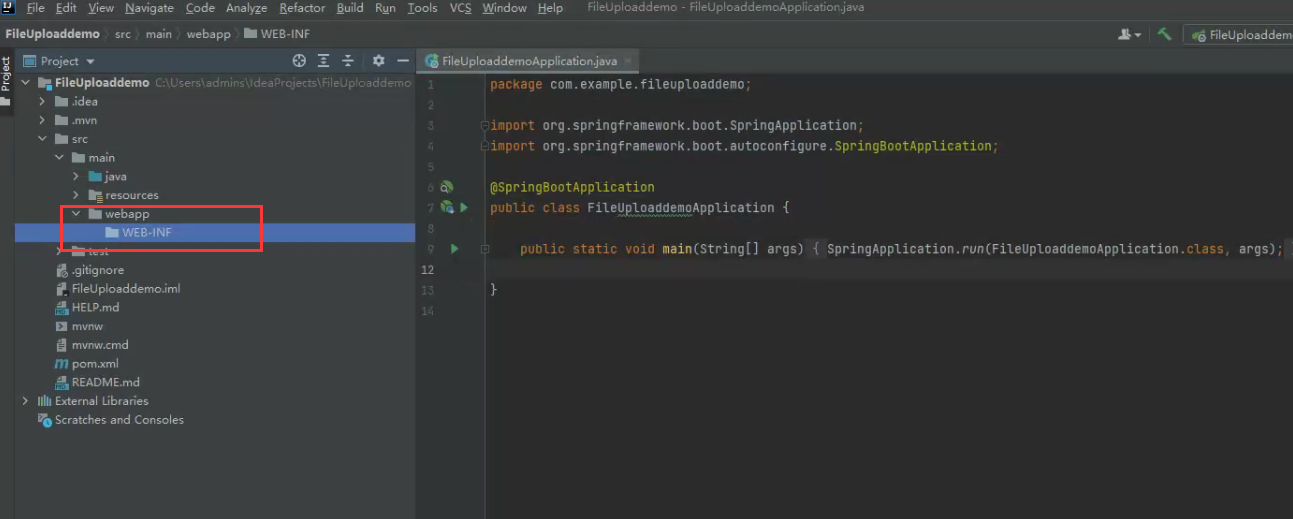Click the Select Opened File crosshair icon
Screen dimensions: 1293x519
click(x=298, y=61)
